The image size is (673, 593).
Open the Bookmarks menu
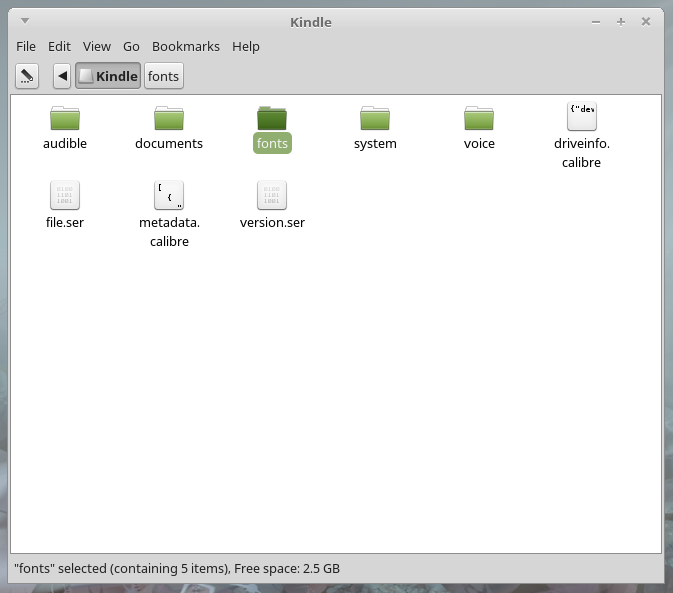point(186,46)
